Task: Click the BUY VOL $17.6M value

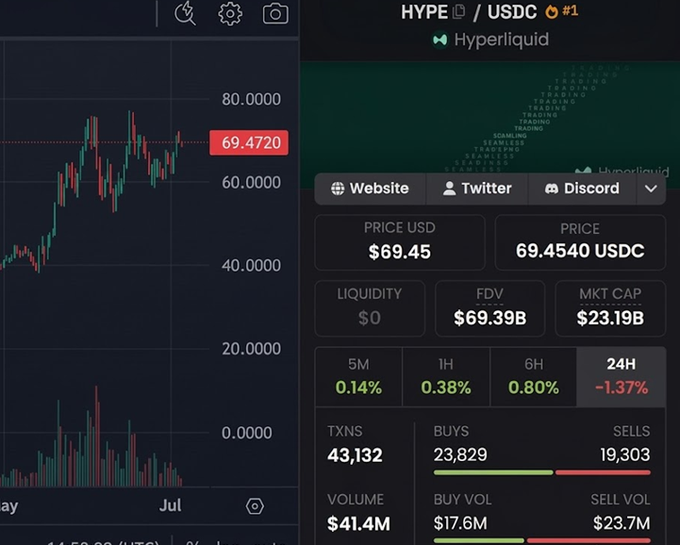Action: [460, 523]
